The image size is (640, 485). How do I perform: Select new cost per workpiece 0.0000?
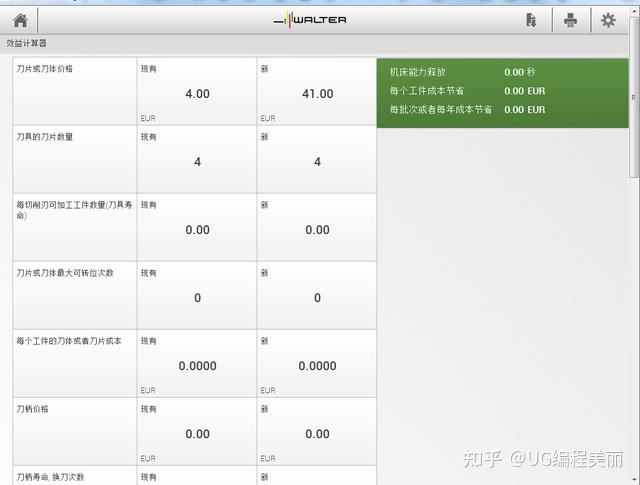(x=317, y=364)
